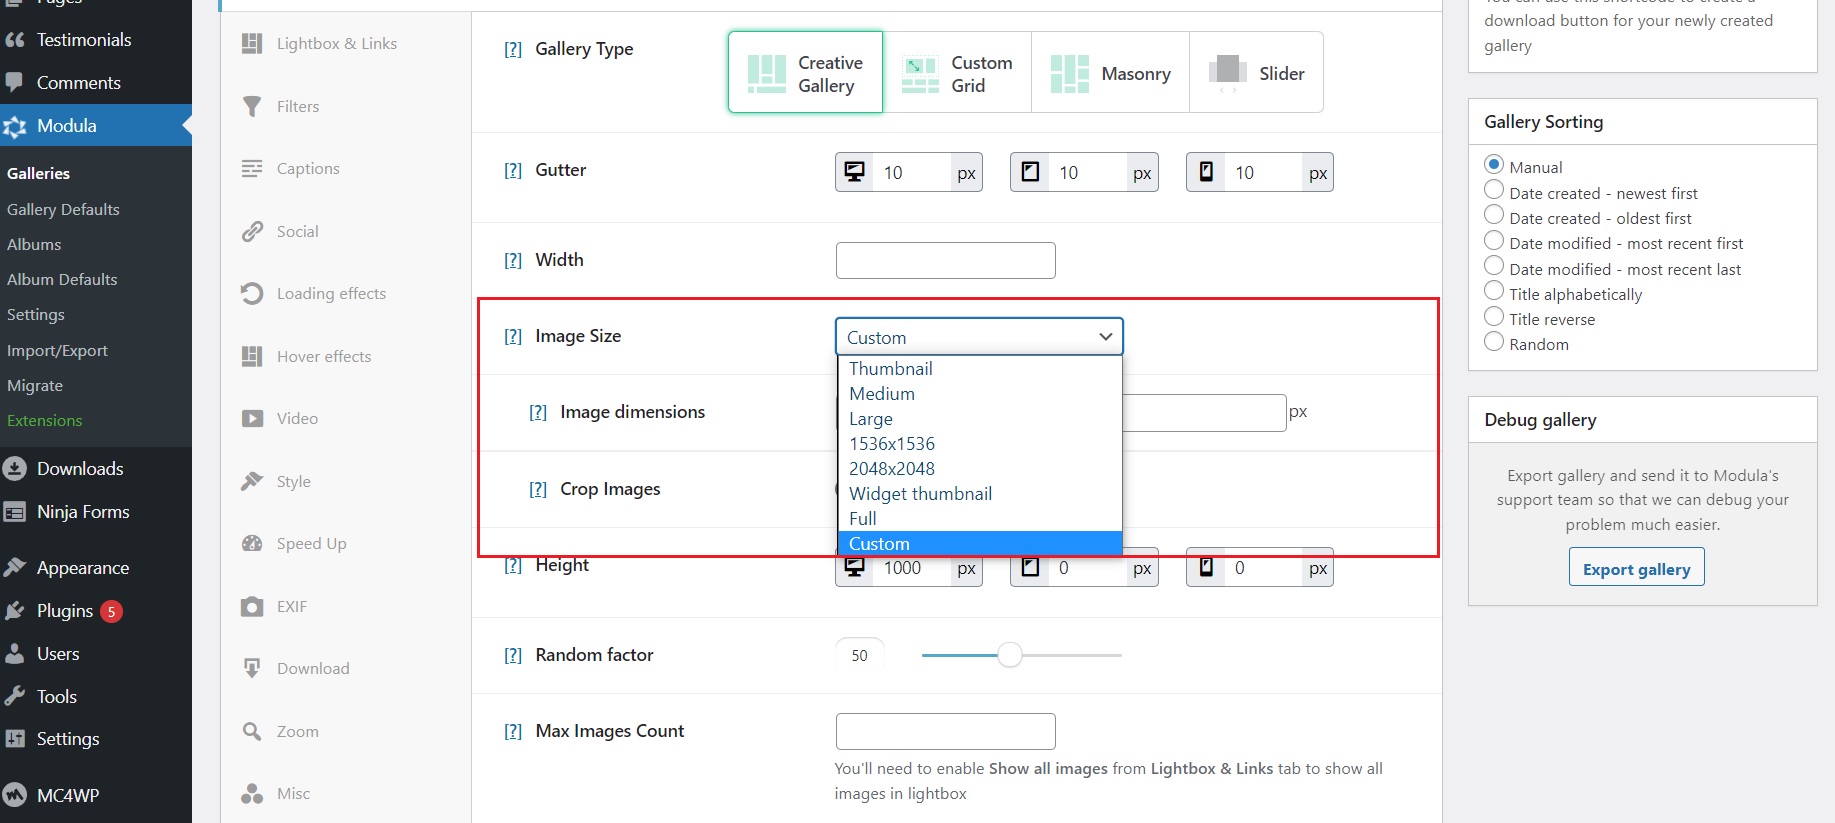Click the Loading effects refresh icon
The width and height of the screenshot is (1835, 823).
coord(252,293)
